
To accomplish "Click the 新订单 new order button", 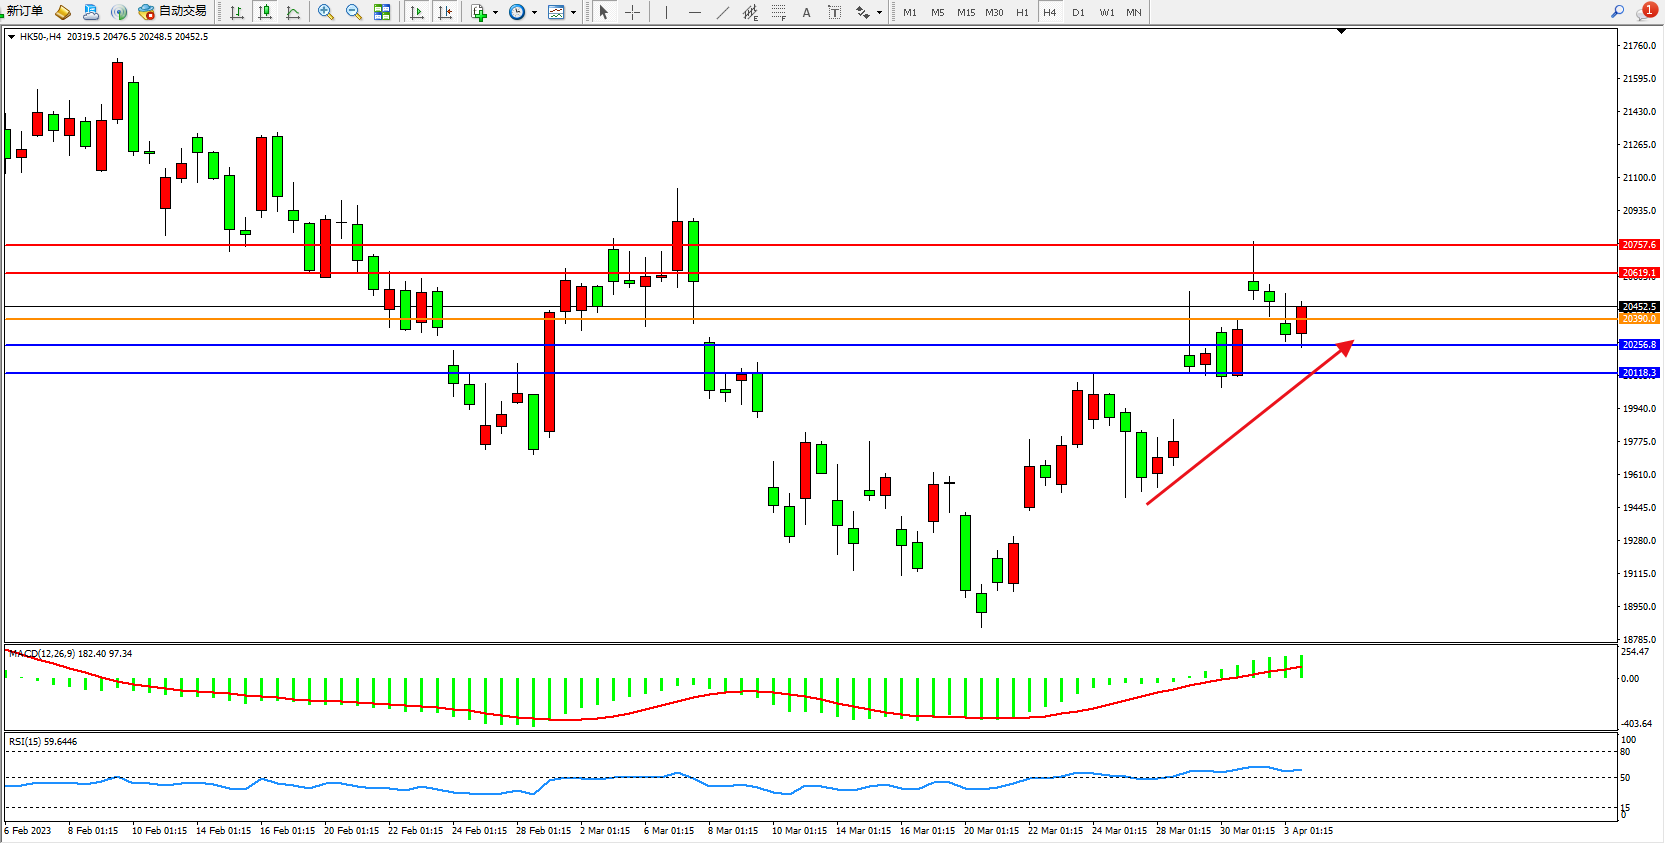I will click(x=24, y=11).
